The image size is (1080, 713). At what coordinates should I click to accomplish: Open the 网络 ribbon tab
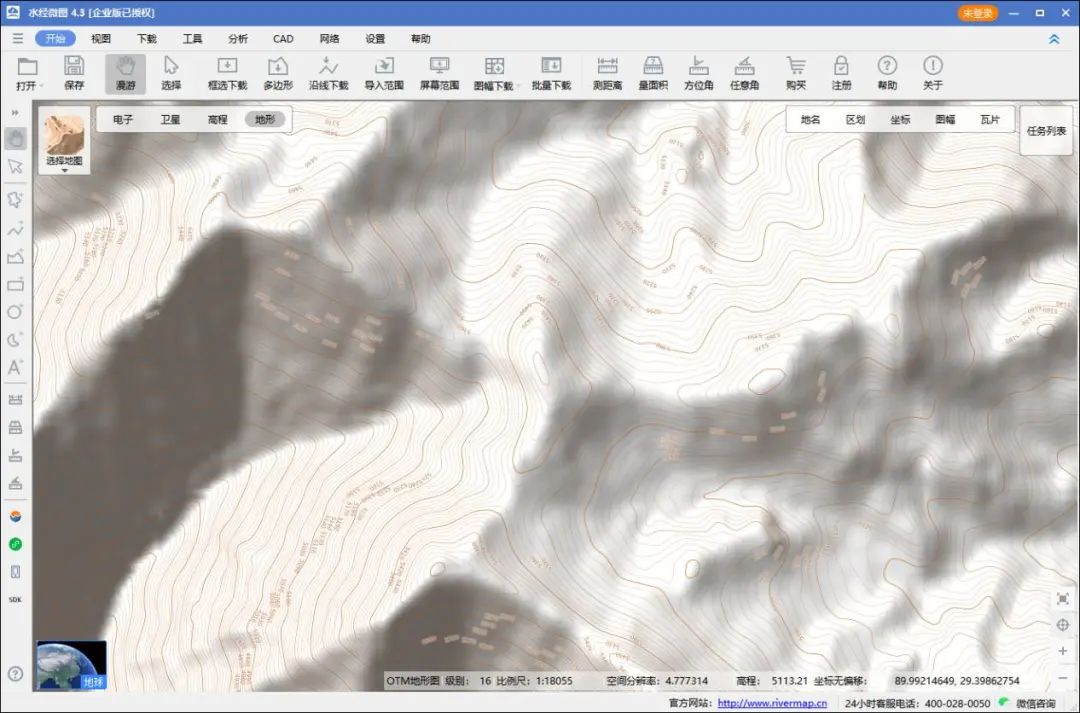pos(329,39)
